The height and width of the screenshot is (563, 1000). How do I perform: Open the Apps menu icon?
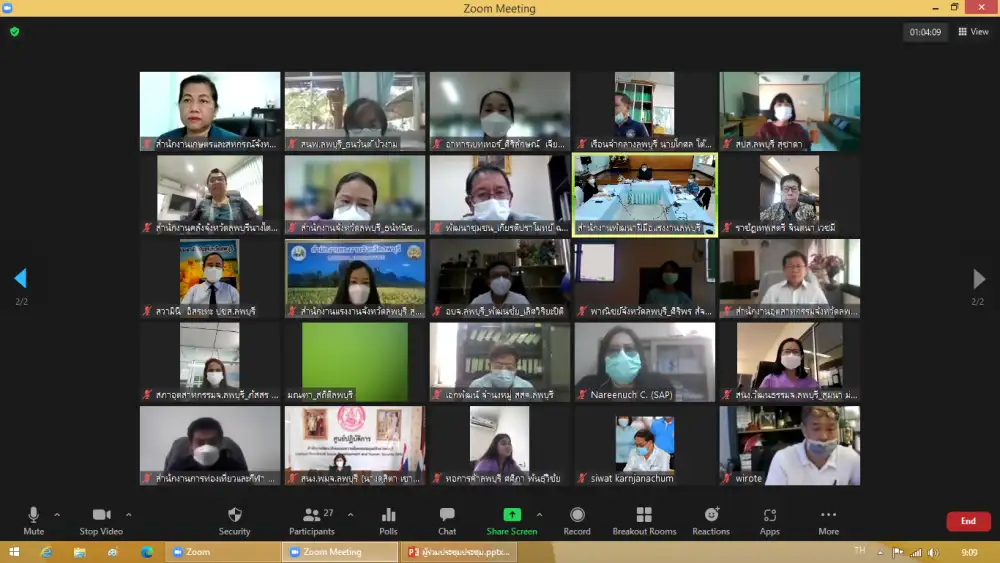tap(769, 520)
